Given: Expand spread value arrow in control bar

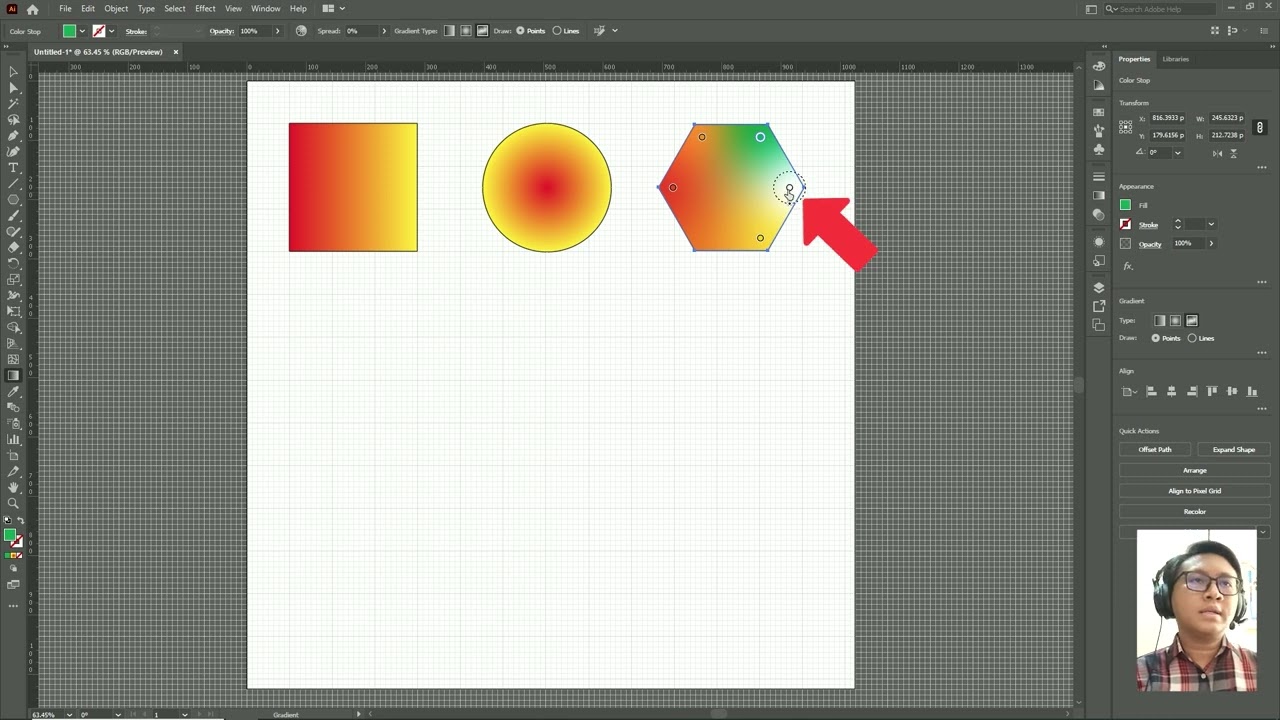Looking at the screenshot, I should tap(384, 31).
